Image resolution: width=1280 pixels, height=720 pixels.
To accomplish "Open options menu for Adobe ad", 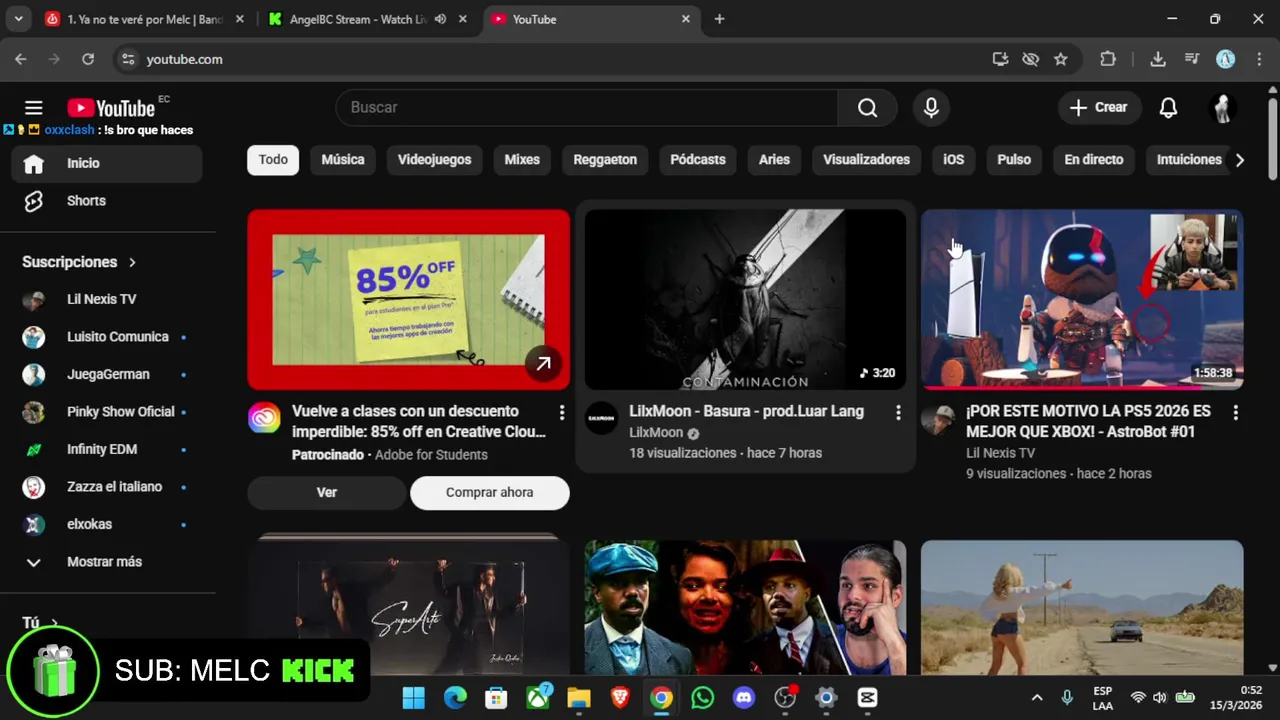I will (x=562, y=412).
